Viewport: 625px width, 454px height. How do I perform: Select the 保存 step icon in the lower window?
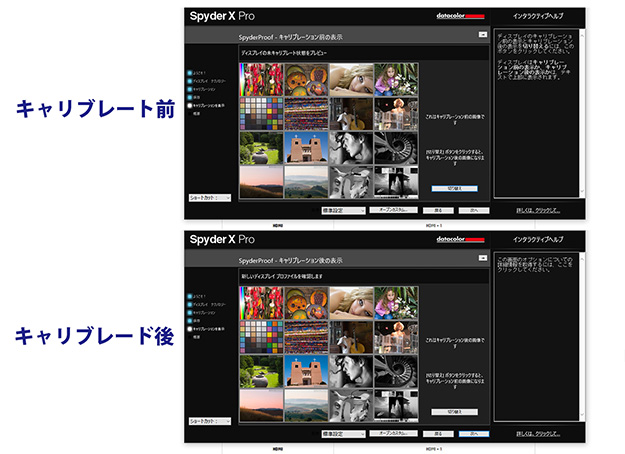(x=189, y=319)
